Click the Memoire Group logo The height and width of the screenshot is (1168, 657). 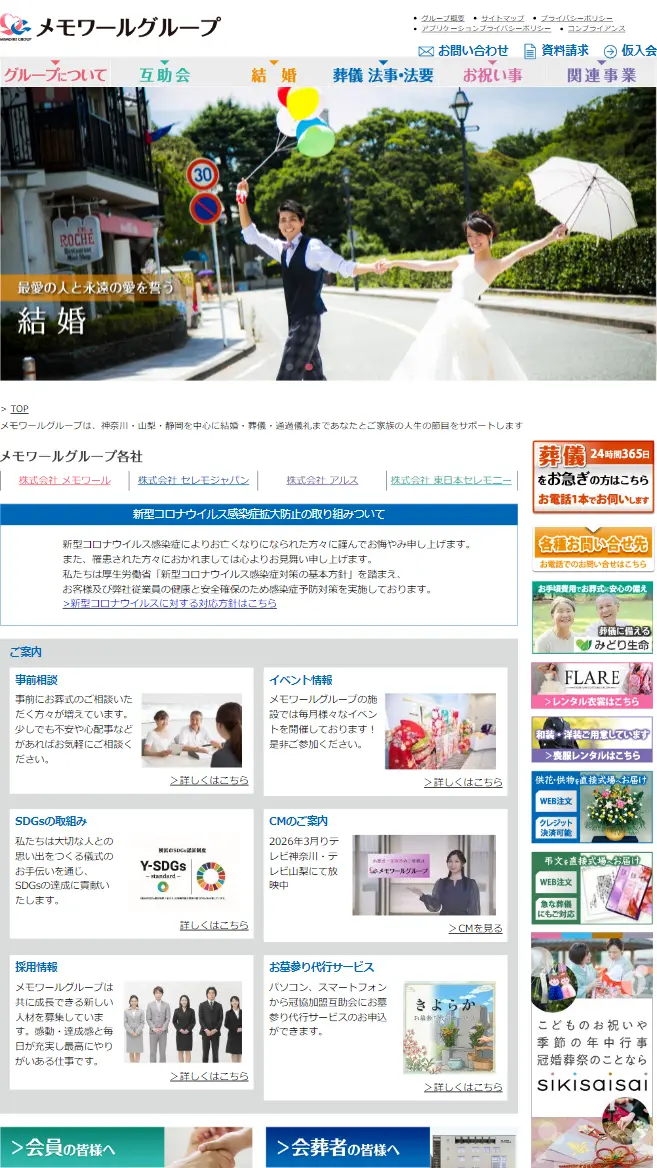pos(110,26)
